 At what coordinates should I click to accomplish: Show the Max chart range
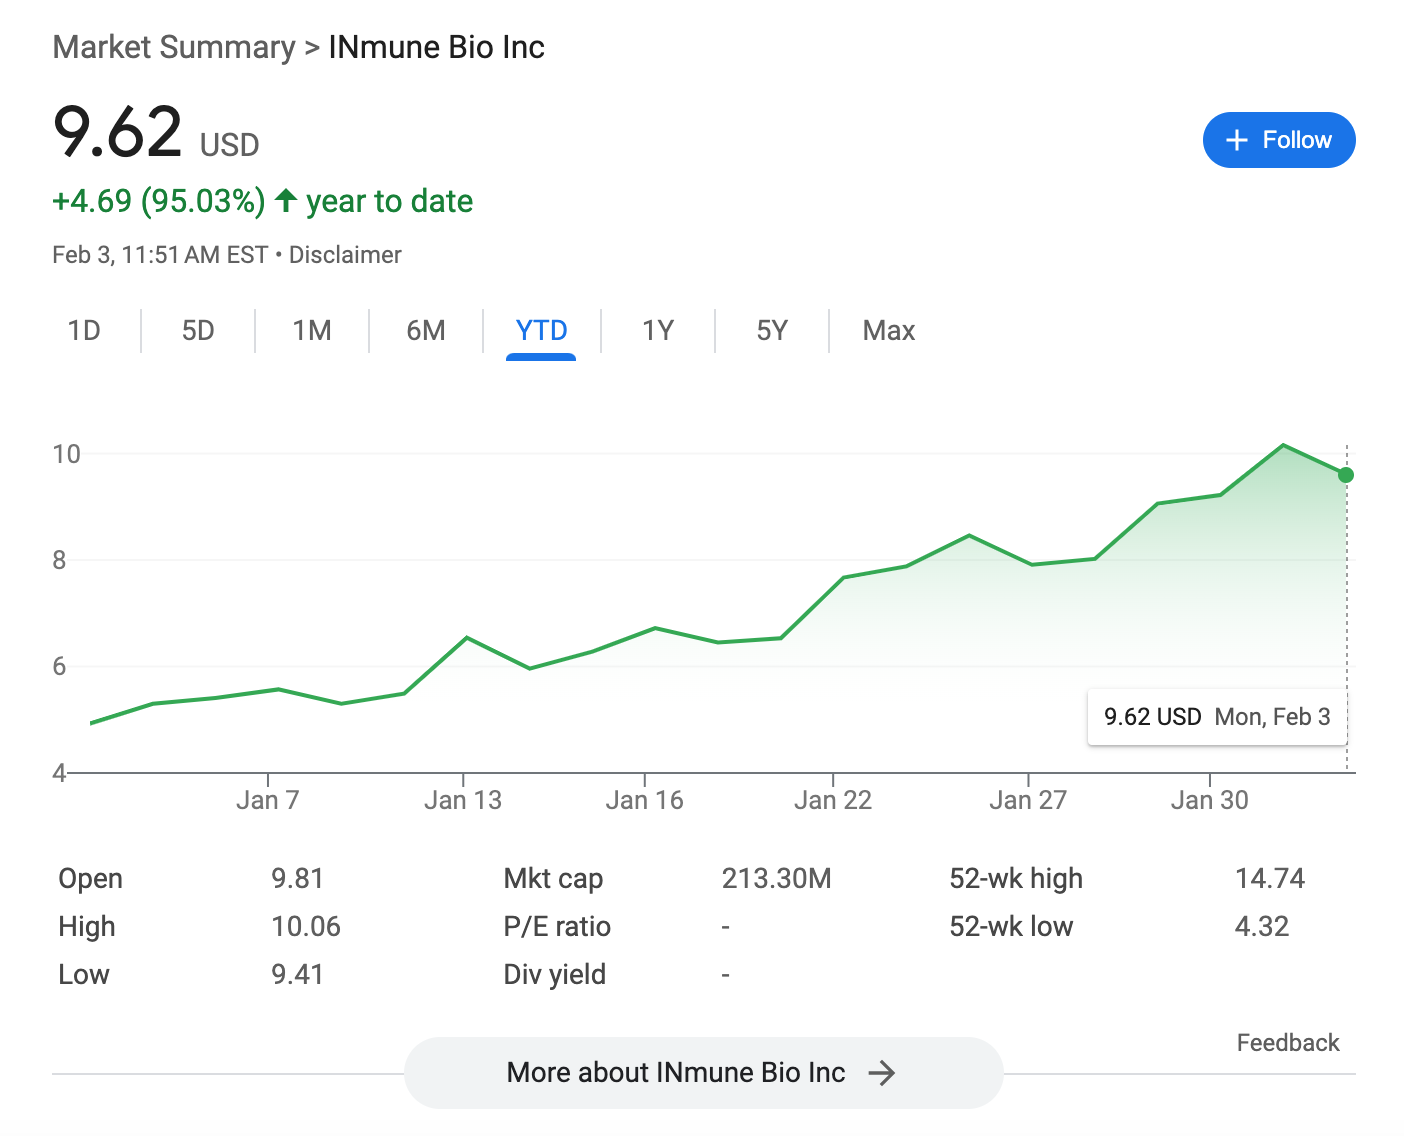coord(889,331)
